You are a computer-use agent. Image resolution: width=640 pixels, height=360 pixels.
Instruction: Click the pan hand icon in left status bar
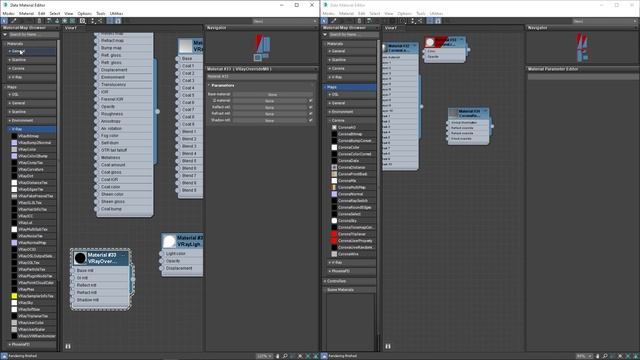(278, 356)
